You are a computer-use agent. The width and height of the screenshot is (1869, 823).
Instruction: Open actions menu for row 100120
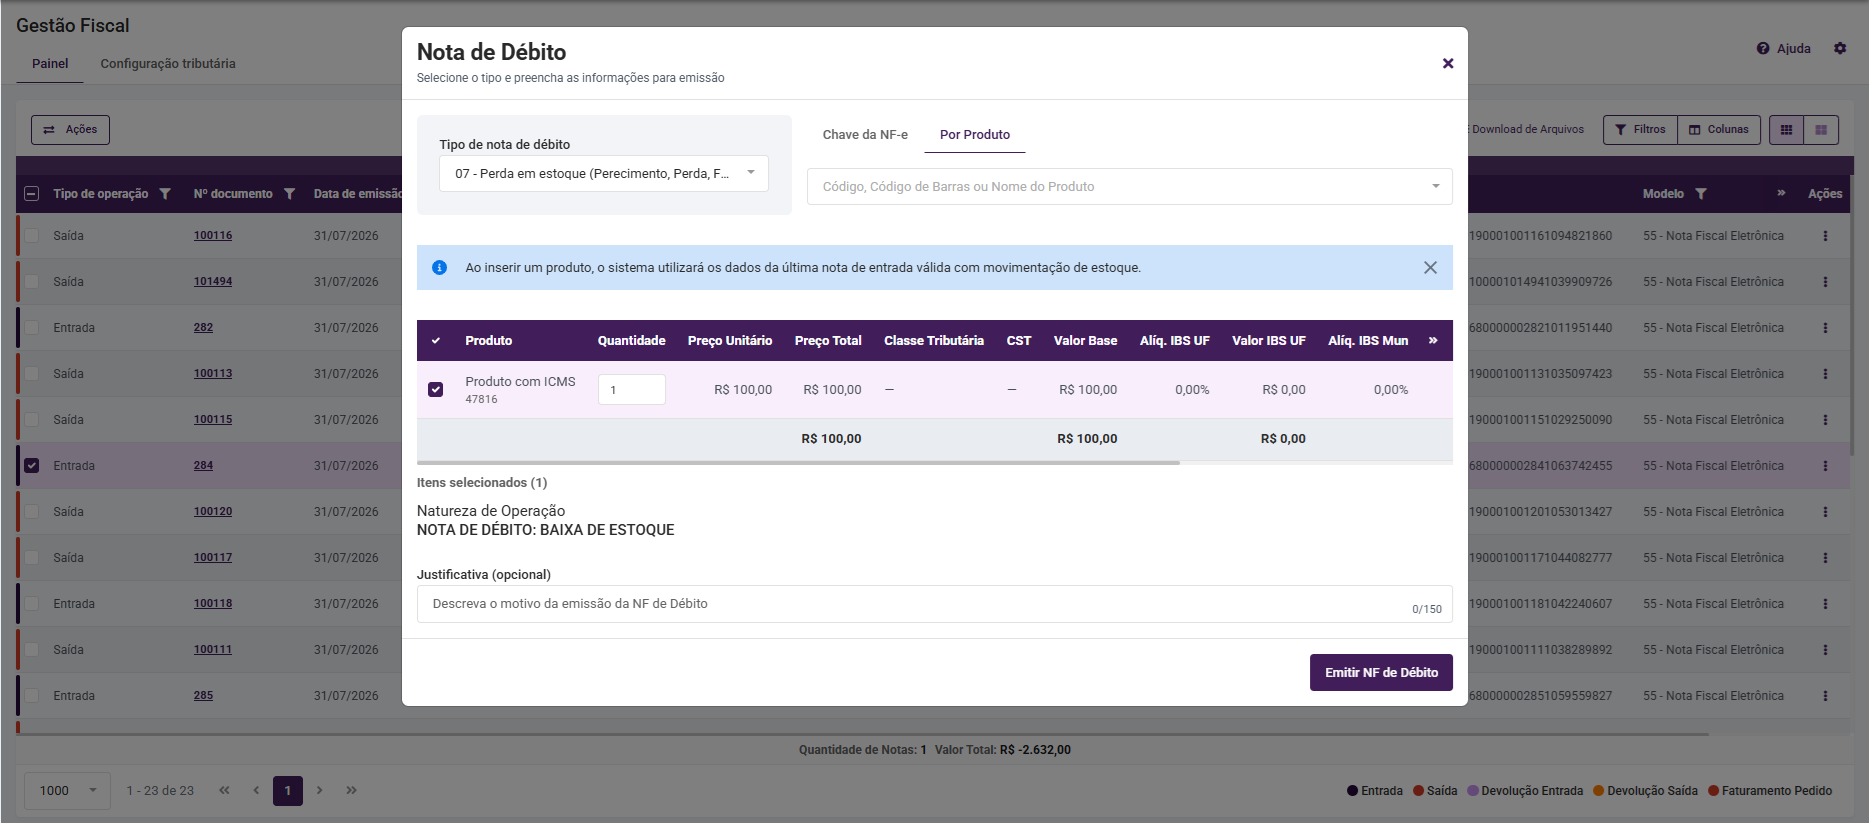click(x=1825, y=512)
